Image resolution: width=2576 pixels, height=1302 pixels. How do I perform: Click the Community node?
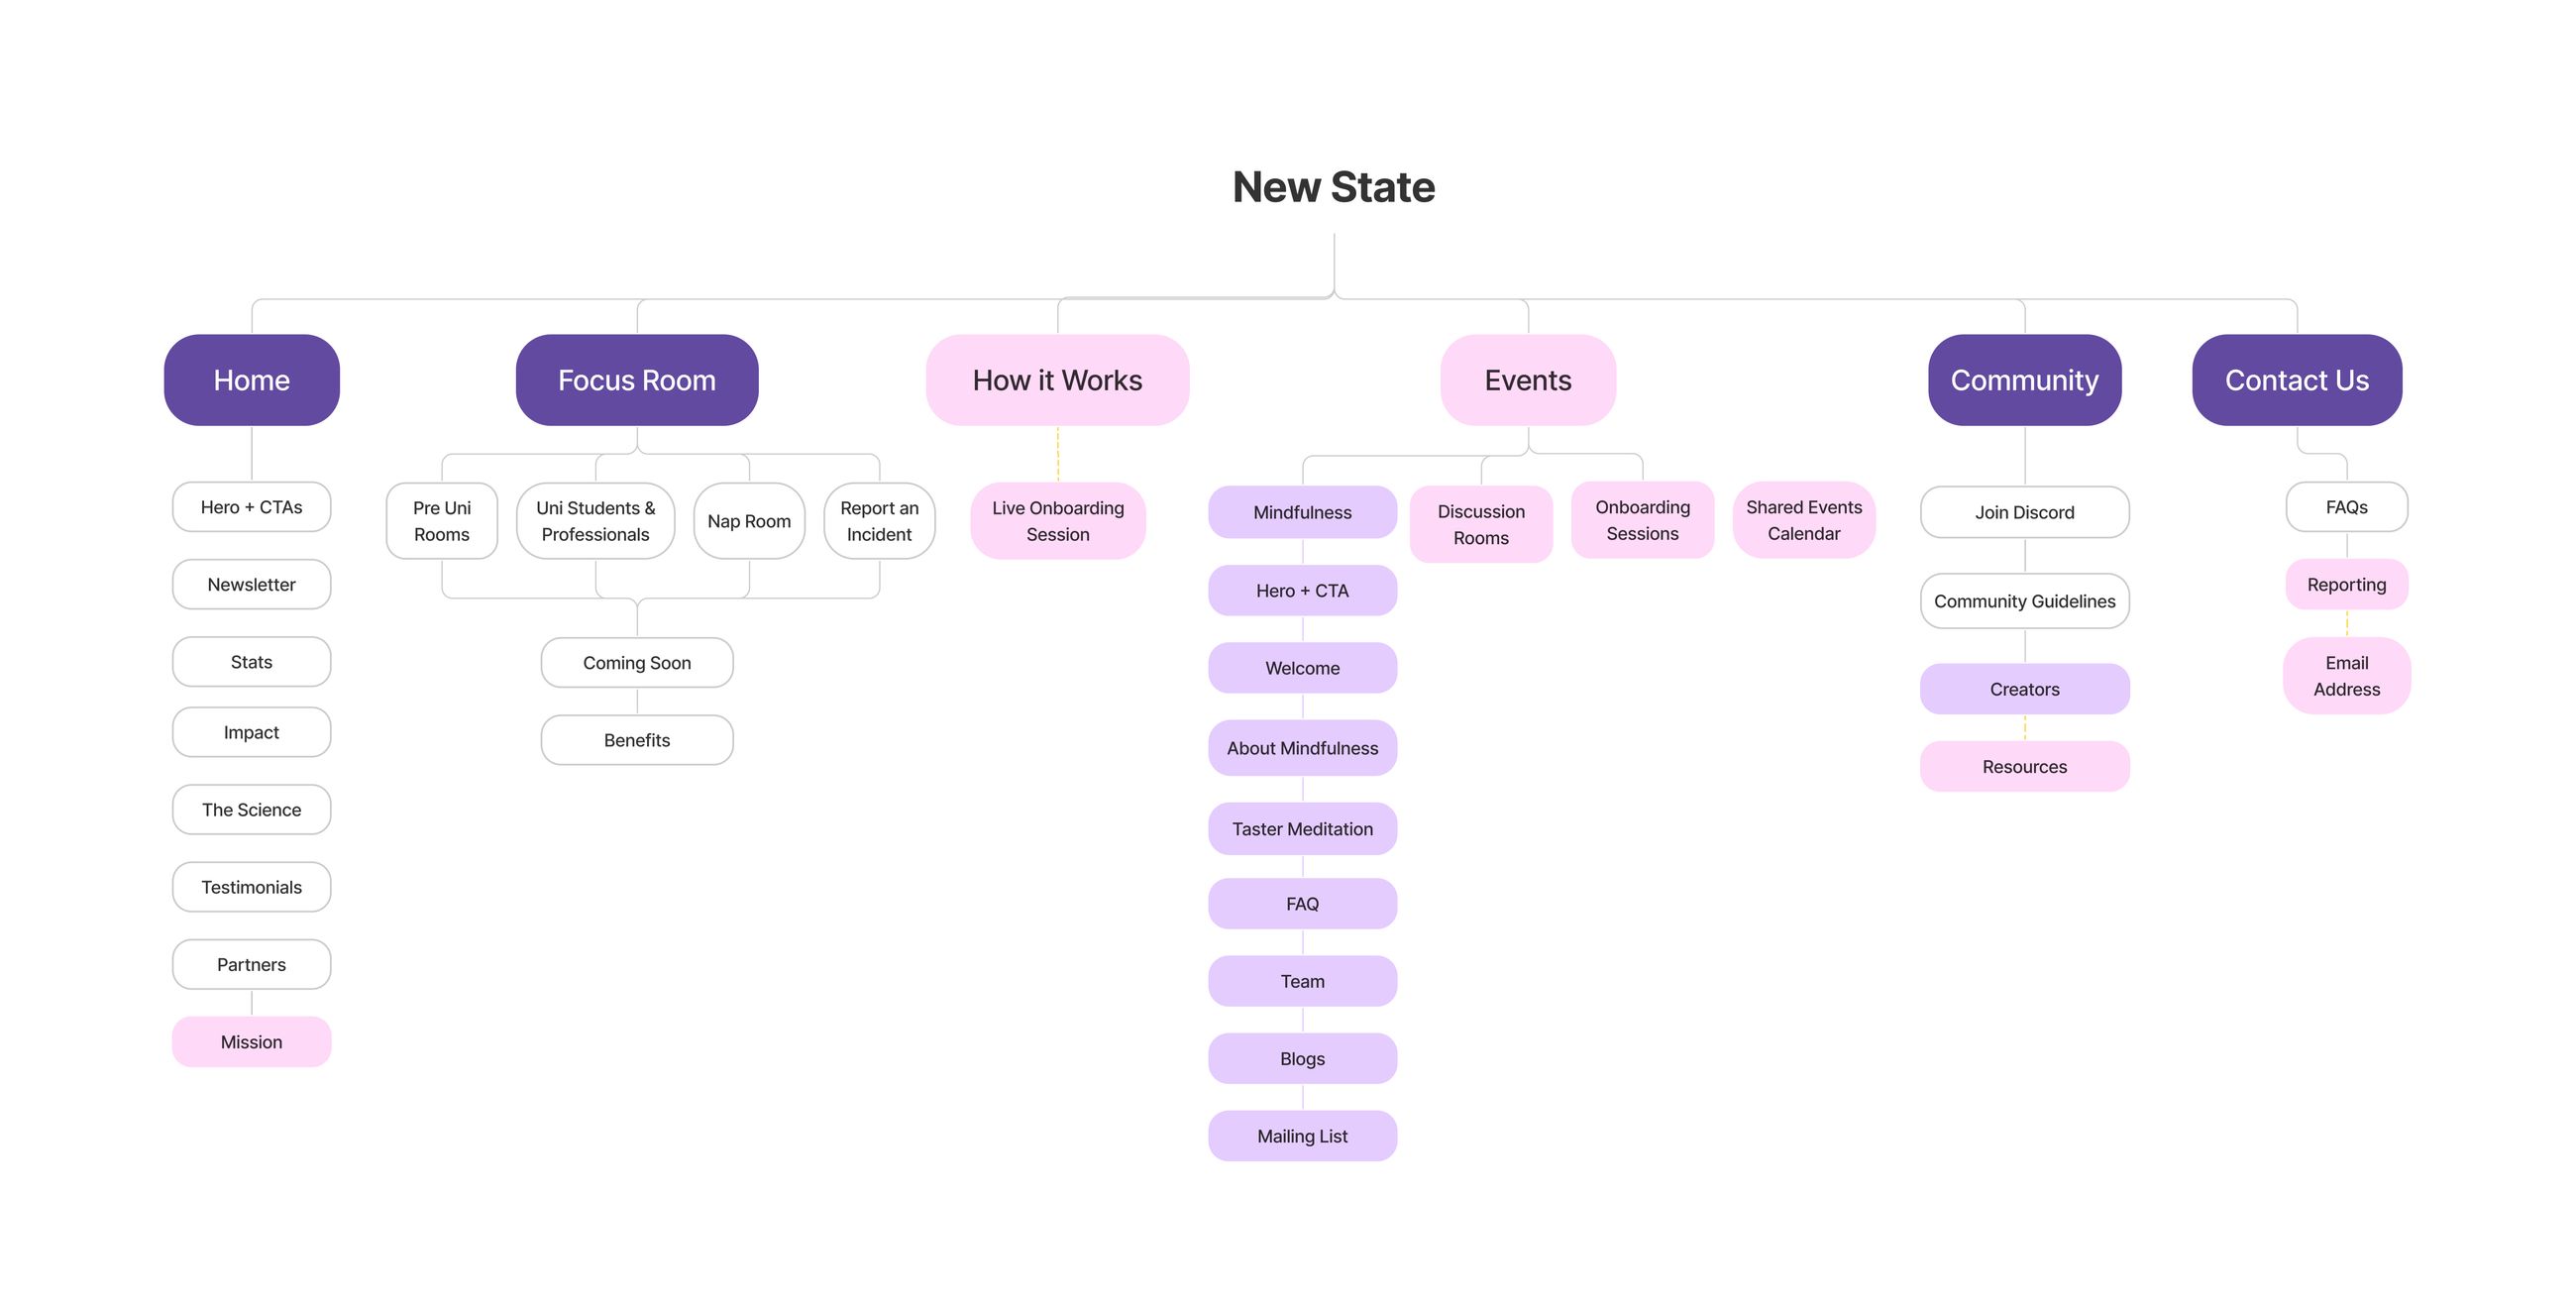[2024, 380]
